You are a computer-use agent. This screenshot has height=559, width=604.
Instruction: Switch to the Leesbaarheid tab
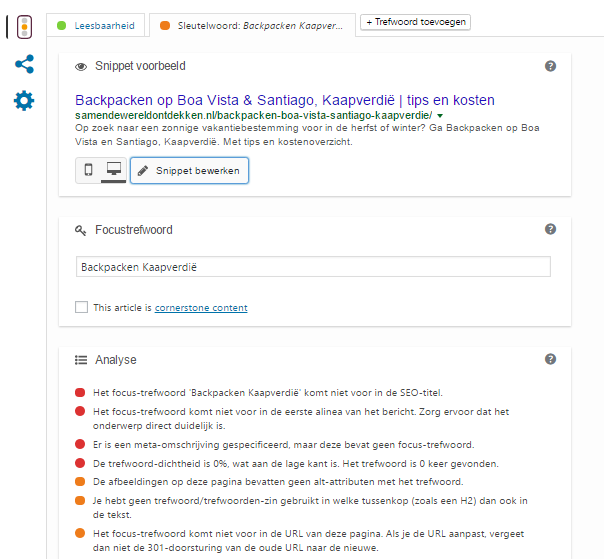(x=96, y=25)
